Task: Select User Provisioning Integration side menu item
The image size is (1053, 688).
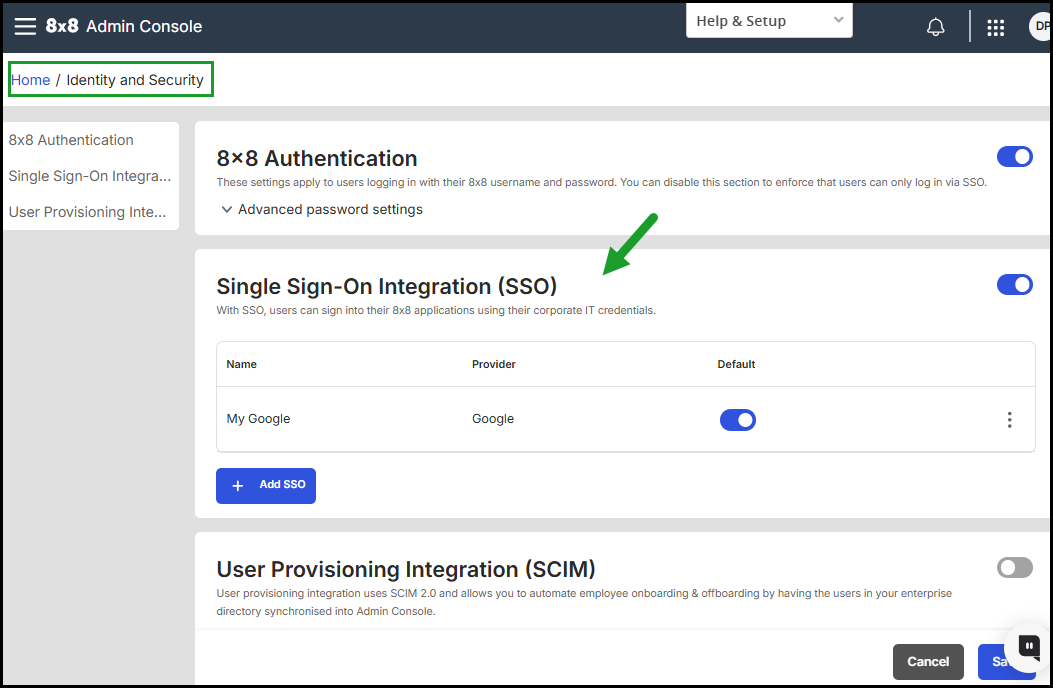Action: point(87,212)
